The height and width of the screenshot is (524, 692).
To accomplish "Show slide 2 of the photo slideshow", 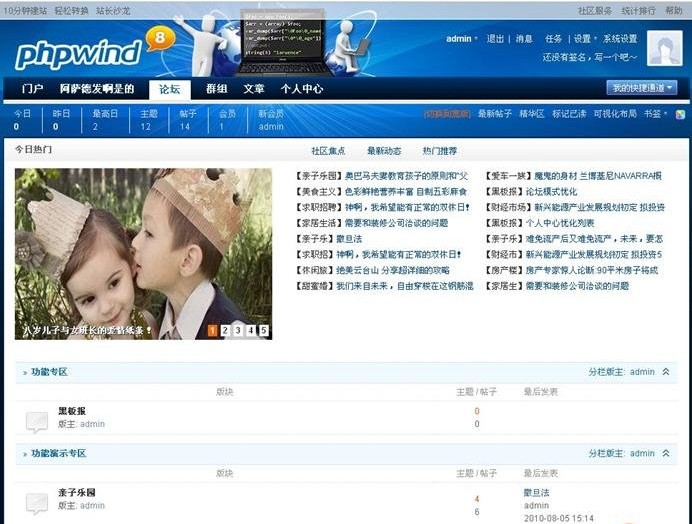I will click(x=225, y=330).
